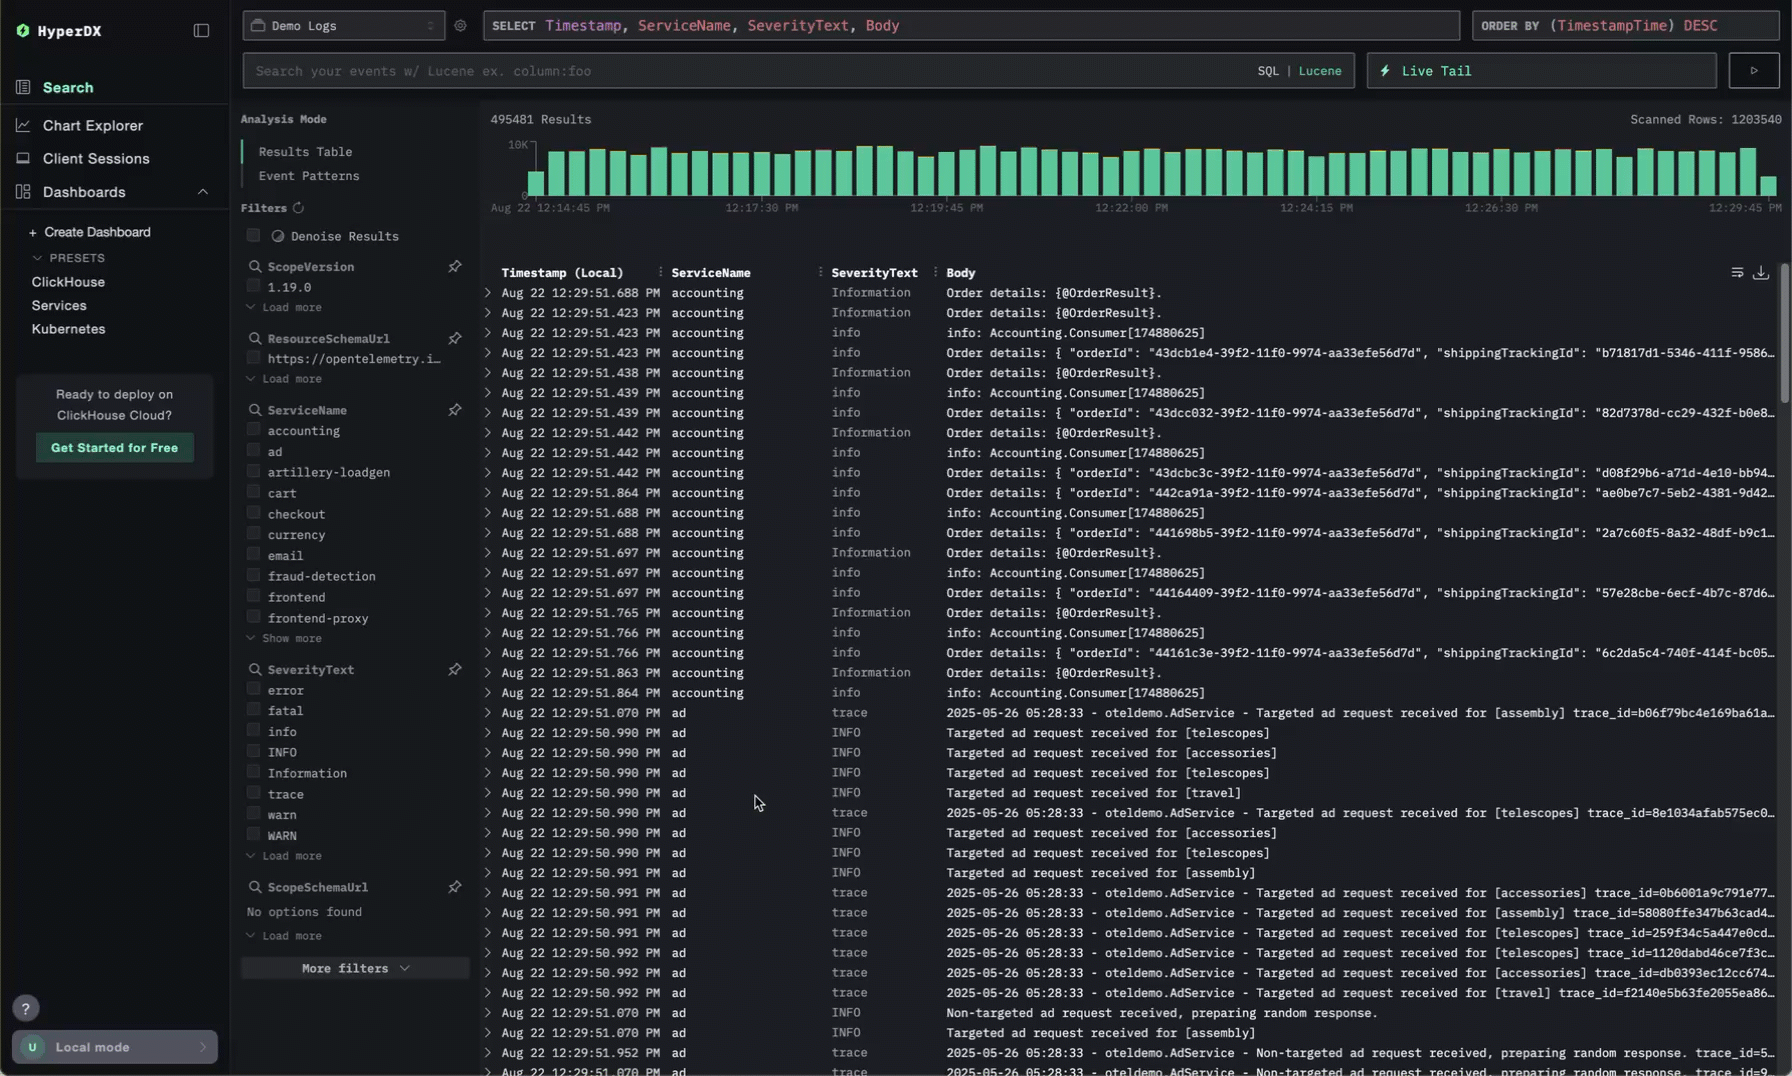Tick the error severity checkbox

point(254,689)
